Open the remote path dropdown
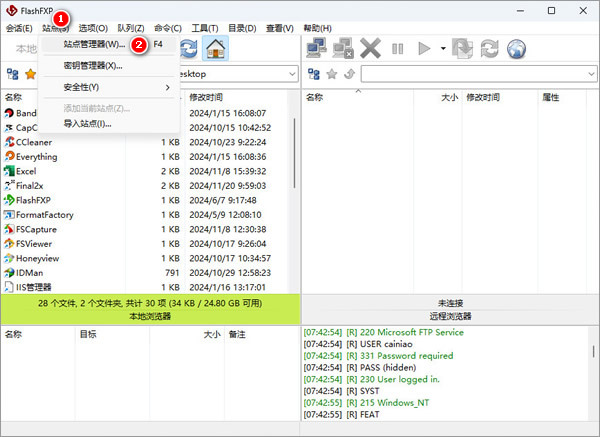The width and height of the screenshot is (600, 437). [x=588, y=74]
